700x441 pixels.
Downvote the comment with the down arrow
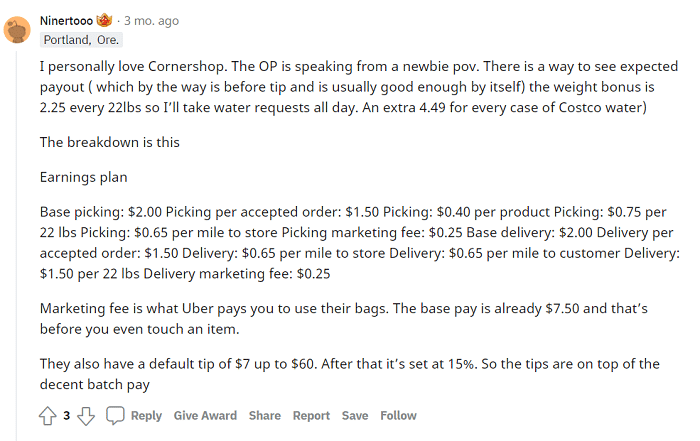86,416
